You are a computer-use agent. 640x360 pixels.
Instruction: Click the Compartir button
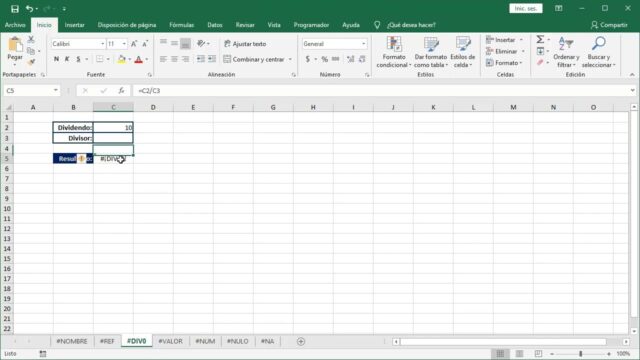tap(609, 25)
